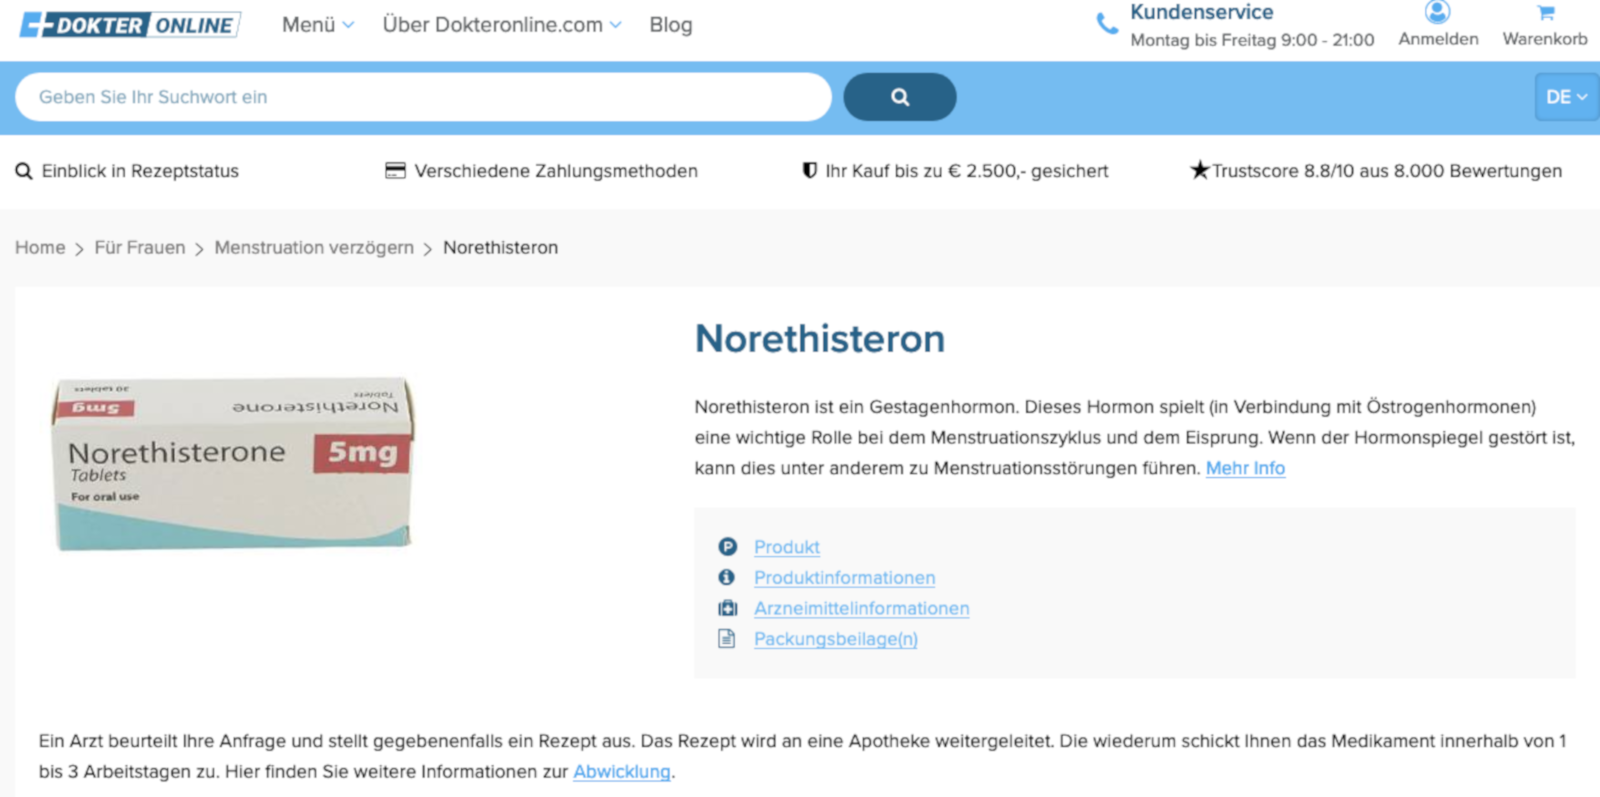The width and height of the screenshot is (1600, 797).
Task: Expand the Menü dropdown
Action: pyautogui.click(x=317, y=25)
